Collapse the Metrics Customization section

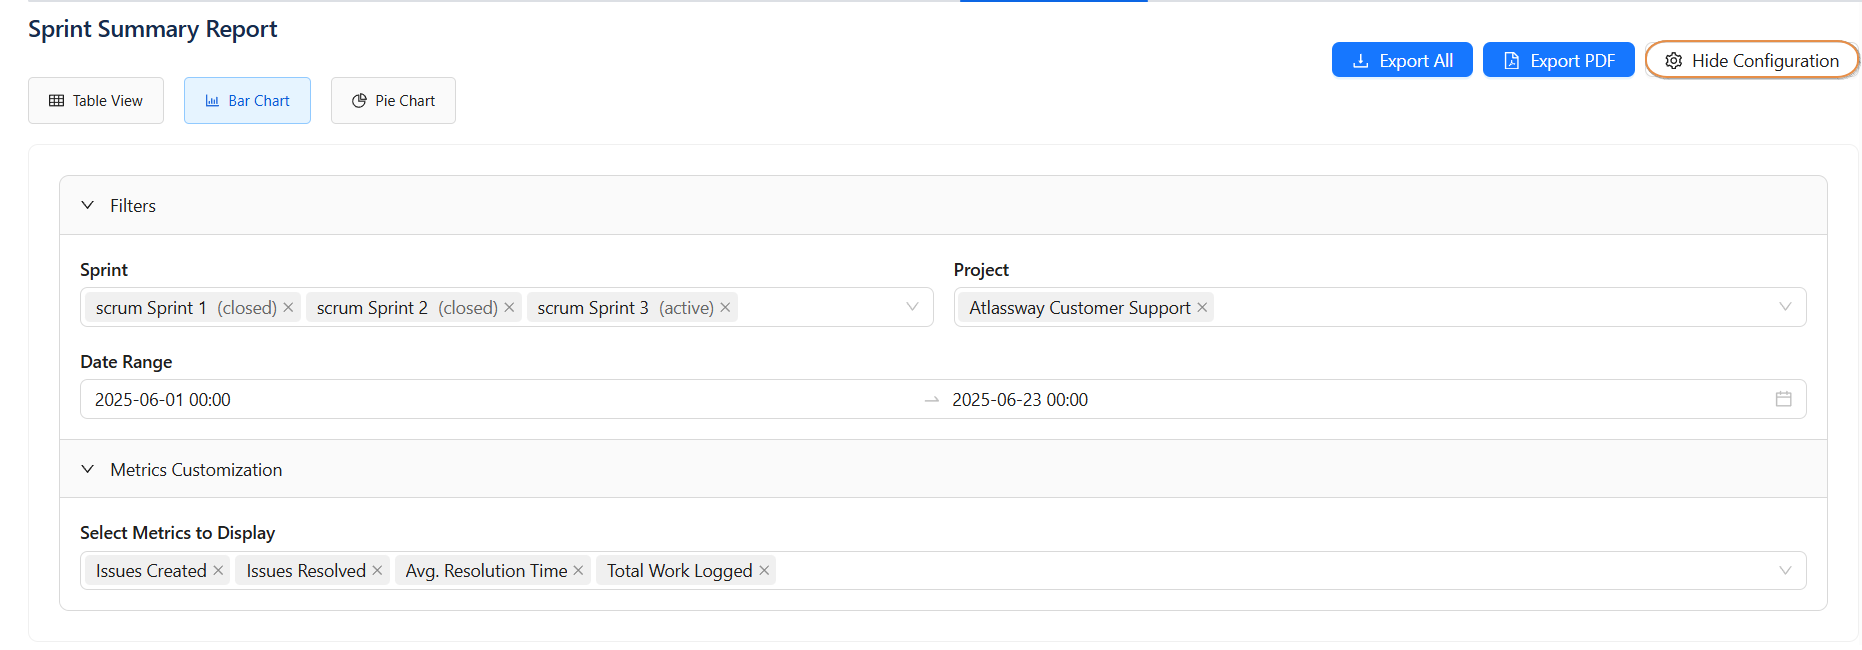[88, 469]
